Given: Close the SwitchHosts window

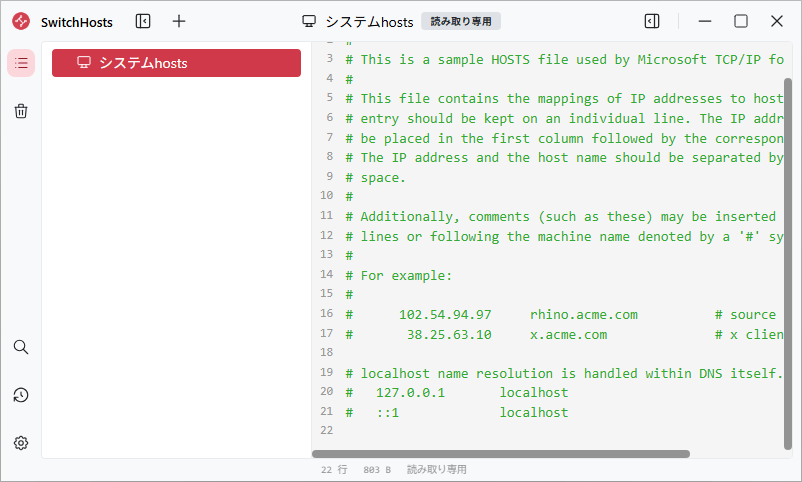Looking at the screenshot, I should point(776,21).
